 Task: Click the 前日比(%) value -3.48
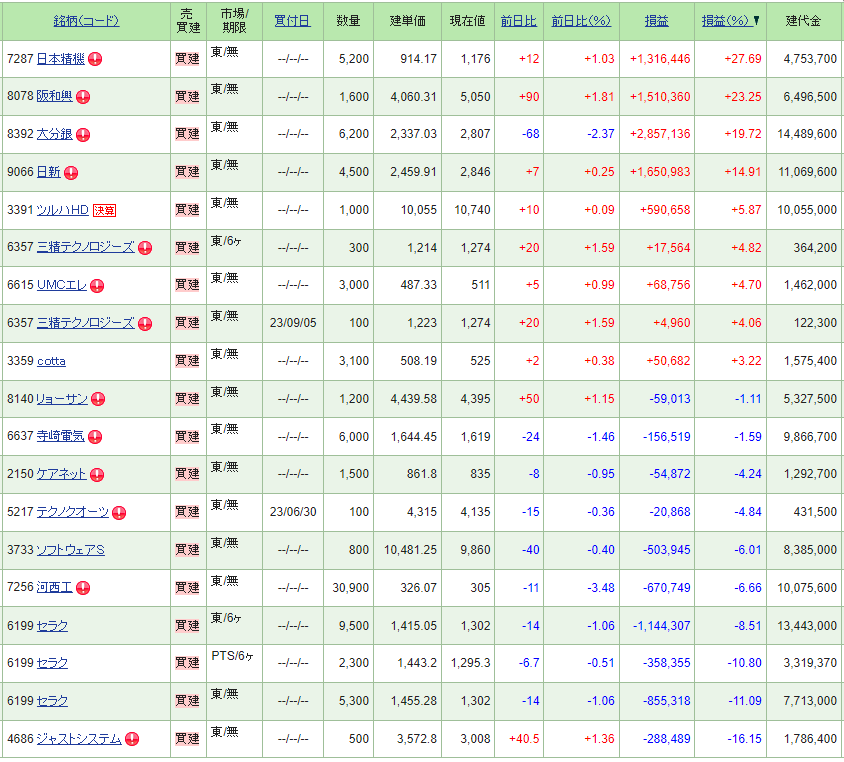[601, 588]
